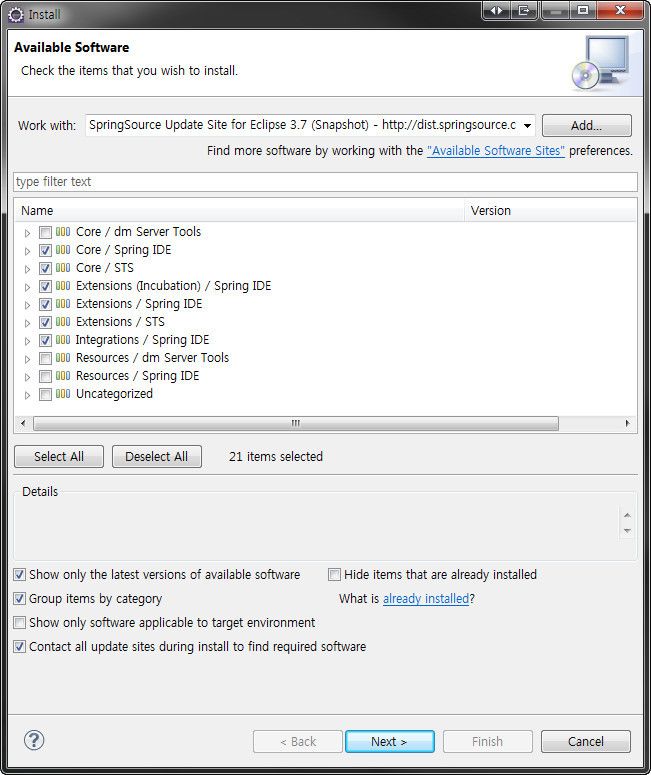Enable Show only software applicable to target environment
This screenshot has height=775, width=651.
pos(19,623)
